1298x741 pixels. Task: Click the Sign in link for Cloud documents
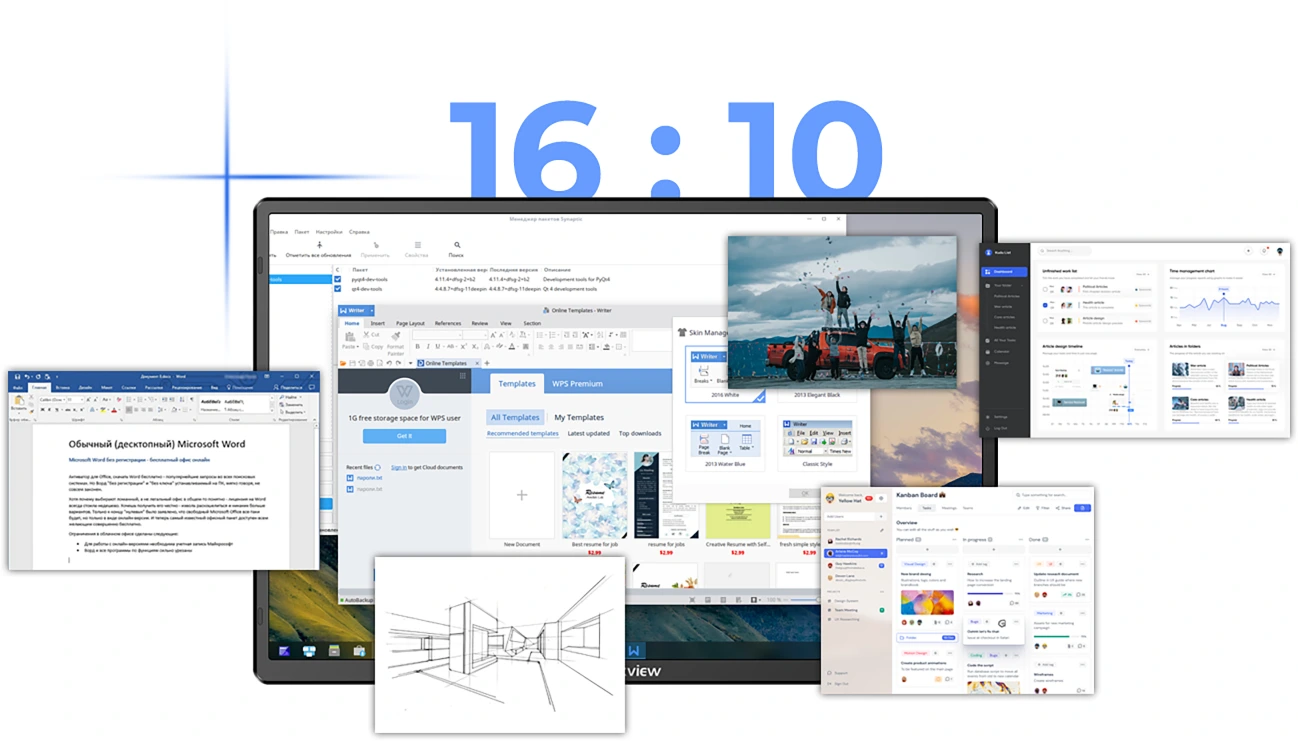point(398,467)
